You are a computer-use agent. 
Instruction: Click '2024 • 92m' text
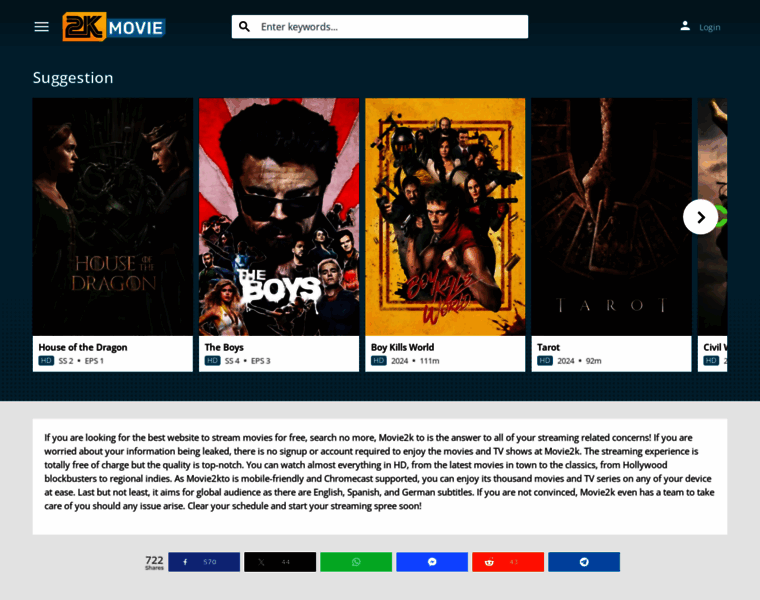pos(579,361)
